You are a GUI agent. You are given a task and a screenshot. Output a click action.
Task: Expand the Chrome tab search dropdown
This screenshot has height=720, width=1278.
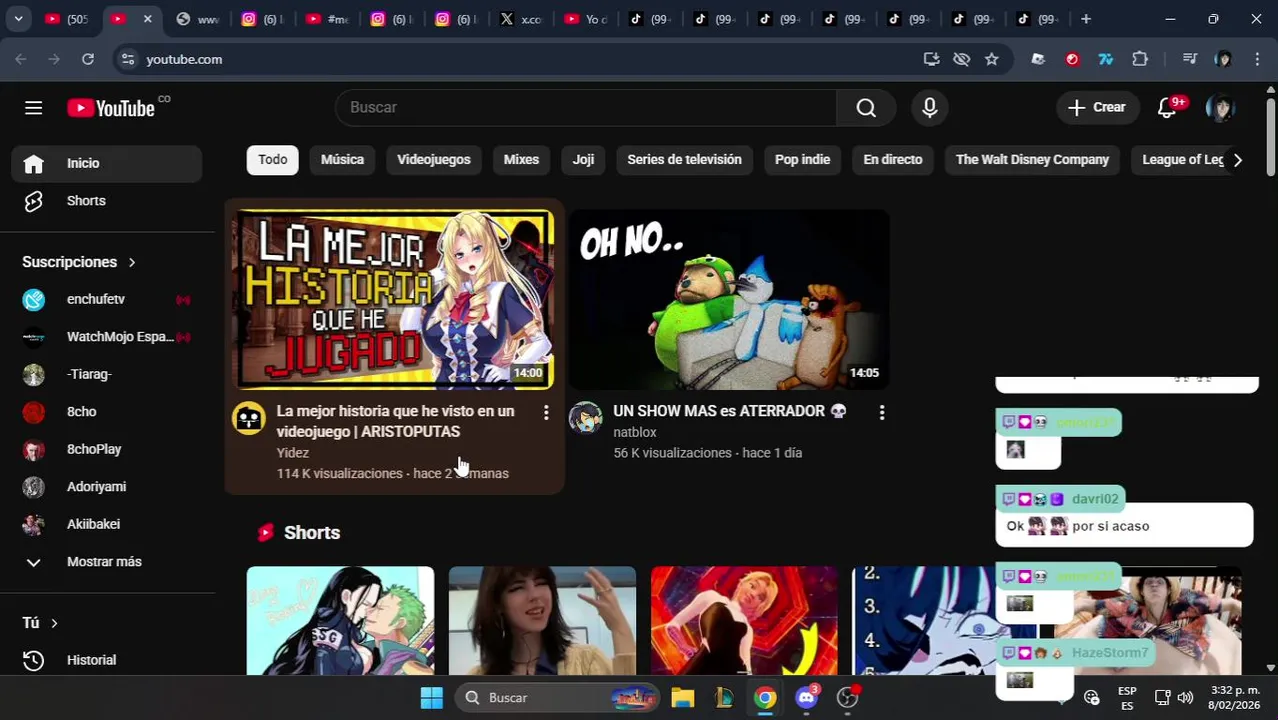pyautogui.click(x=18, y=19)
